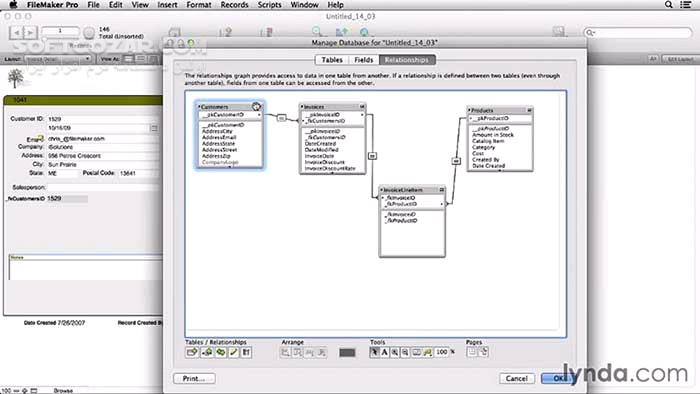Collapse the InvoiceLineItem table occurrence

[x=442, y=190]
